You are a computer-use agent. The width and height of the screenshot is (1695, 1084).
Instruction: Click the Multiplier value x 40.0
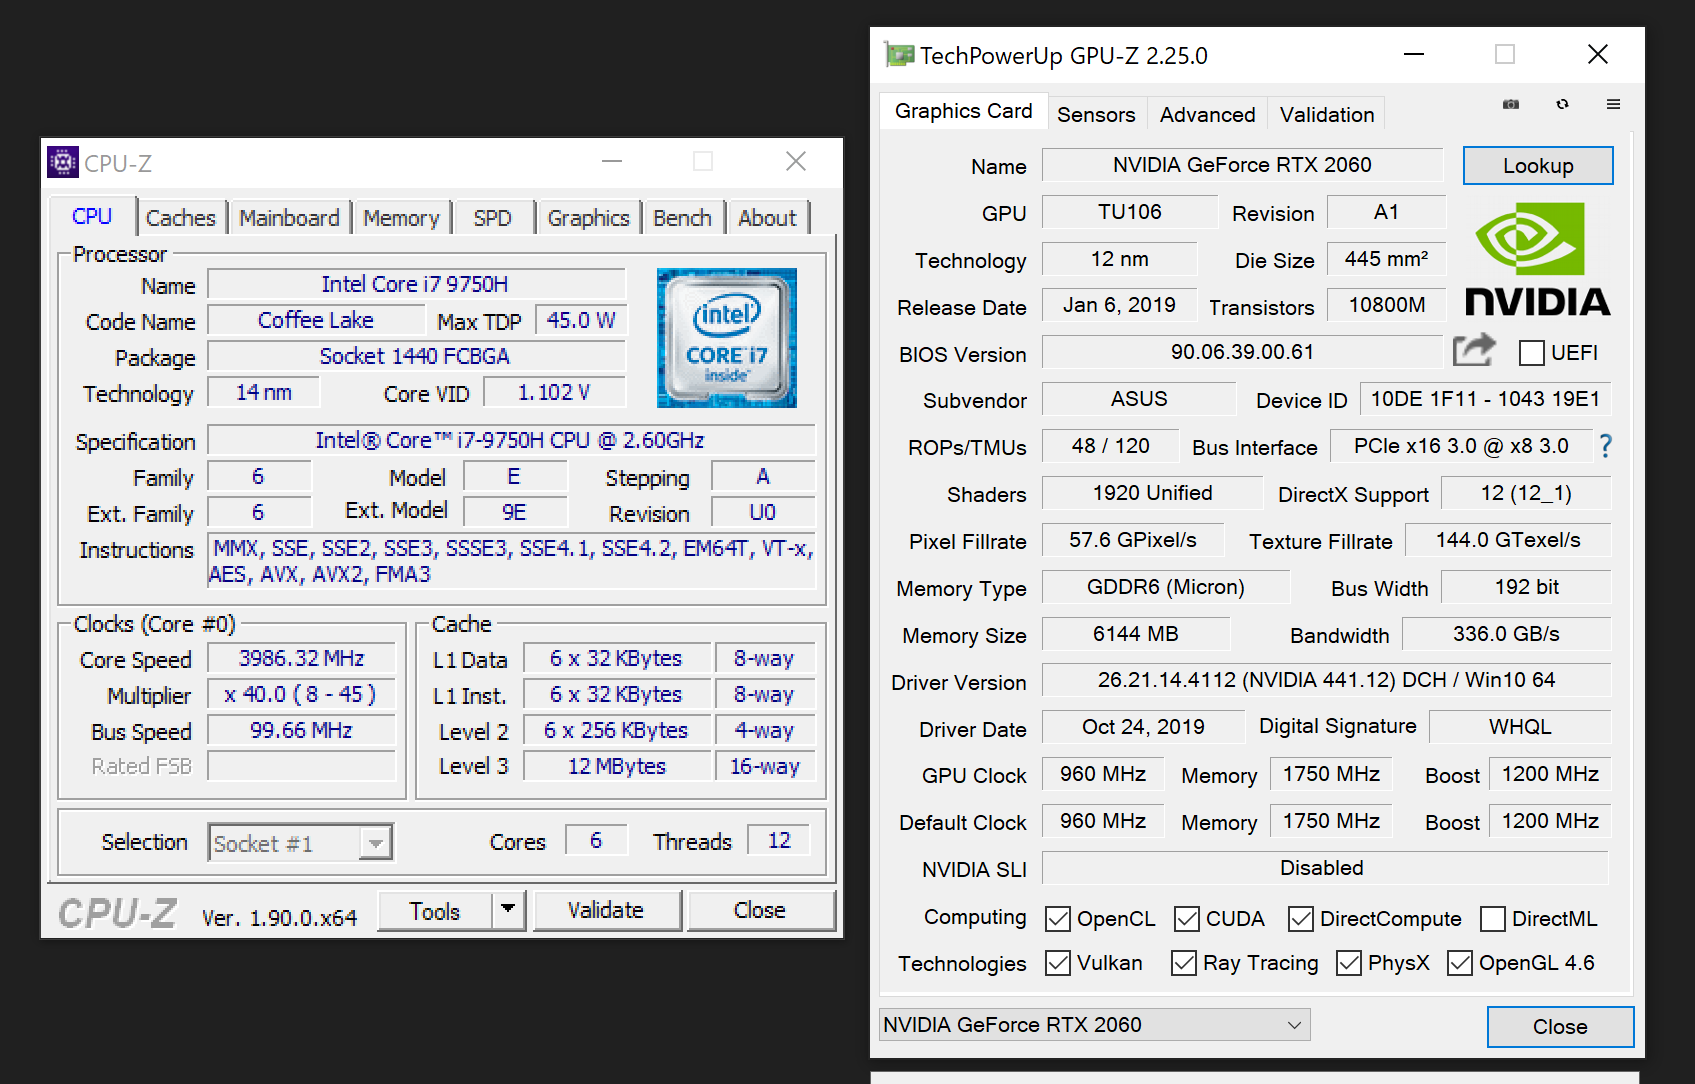(302, 694)
